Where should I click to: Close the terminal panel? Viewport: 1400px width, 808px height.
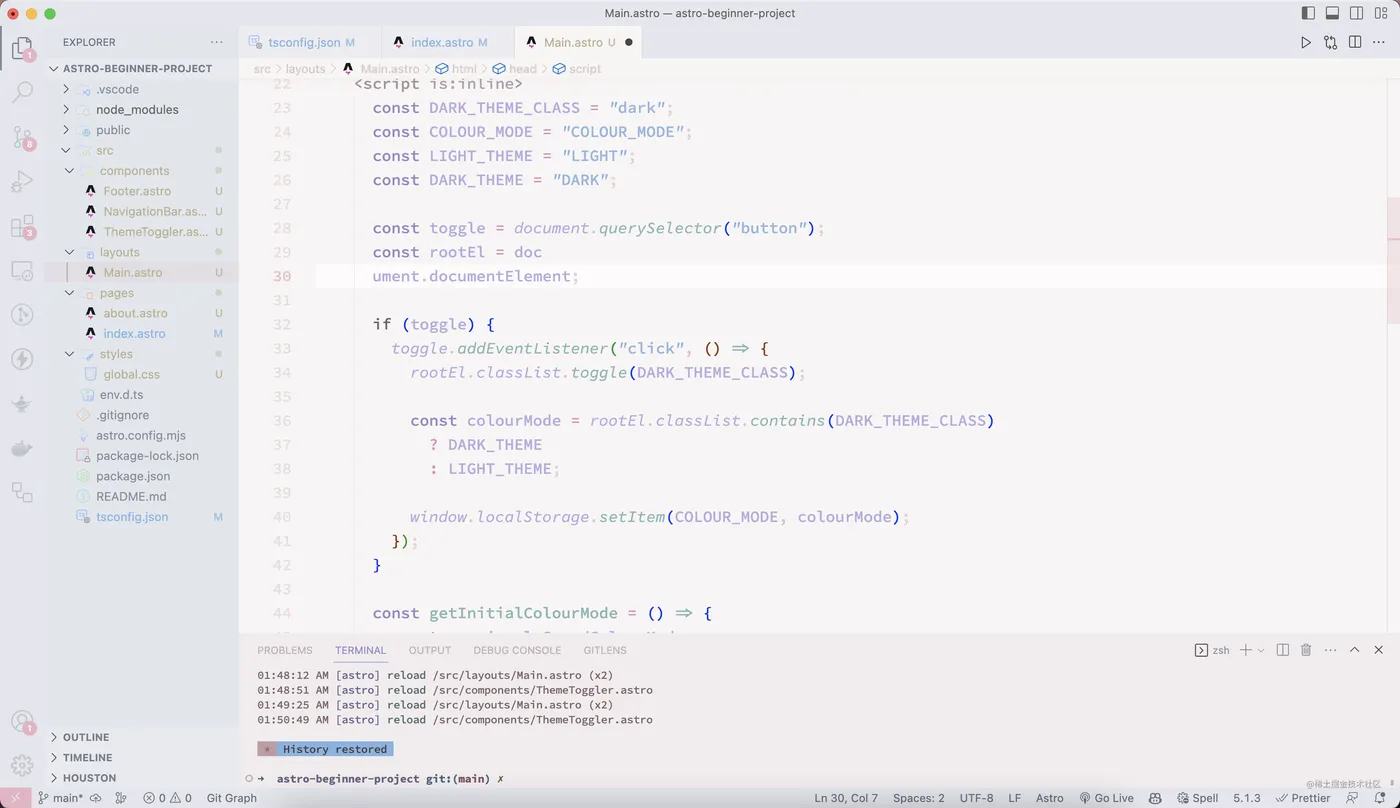click(1379, 650)
